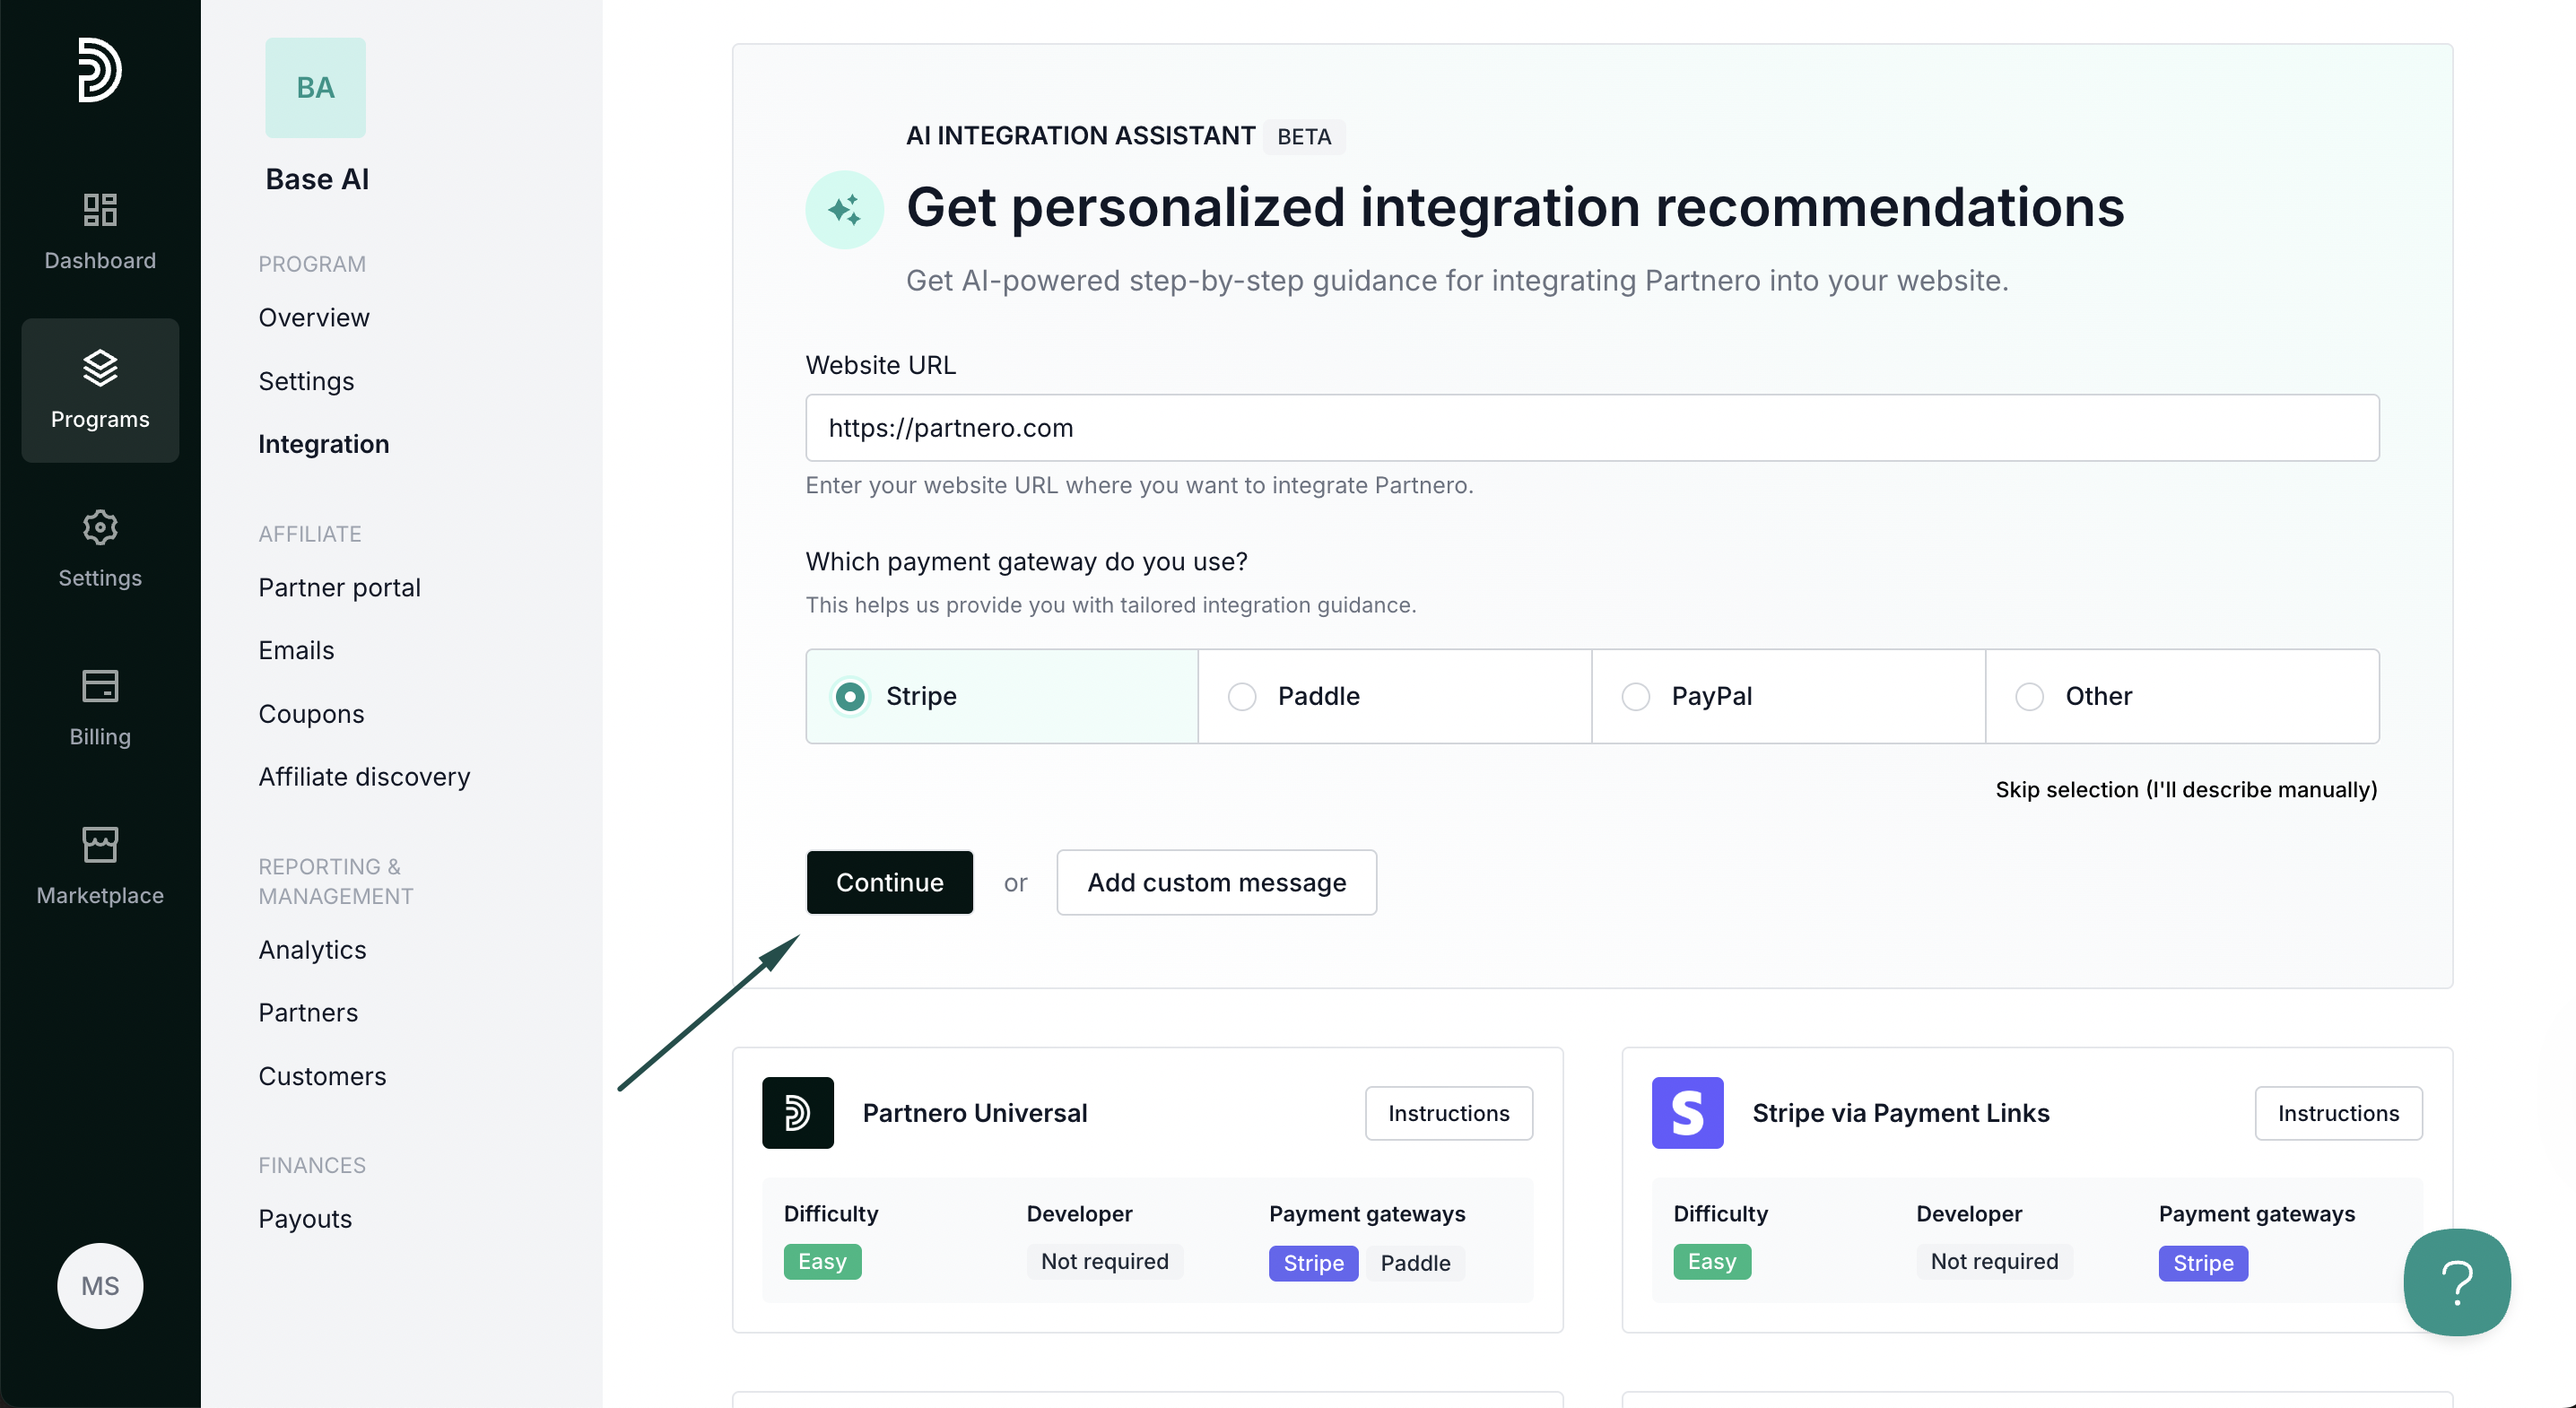2576x1408 pixels.
Task: Click 'Get personalized integration recommendations' heading
Action: click(x=1515, y=208)
